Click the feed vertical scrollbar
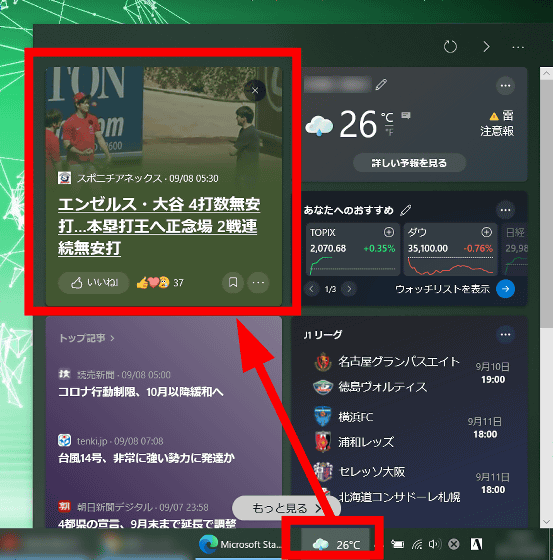 tap(546, 205)
